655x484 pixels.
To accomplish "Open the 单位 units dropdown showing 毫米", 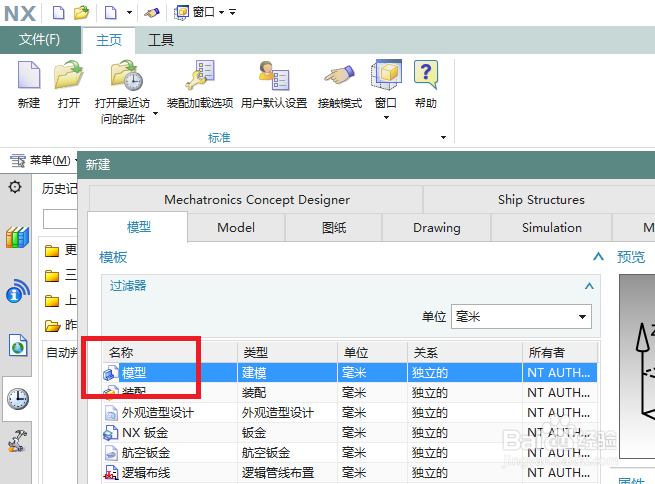I will click(521, 317).
